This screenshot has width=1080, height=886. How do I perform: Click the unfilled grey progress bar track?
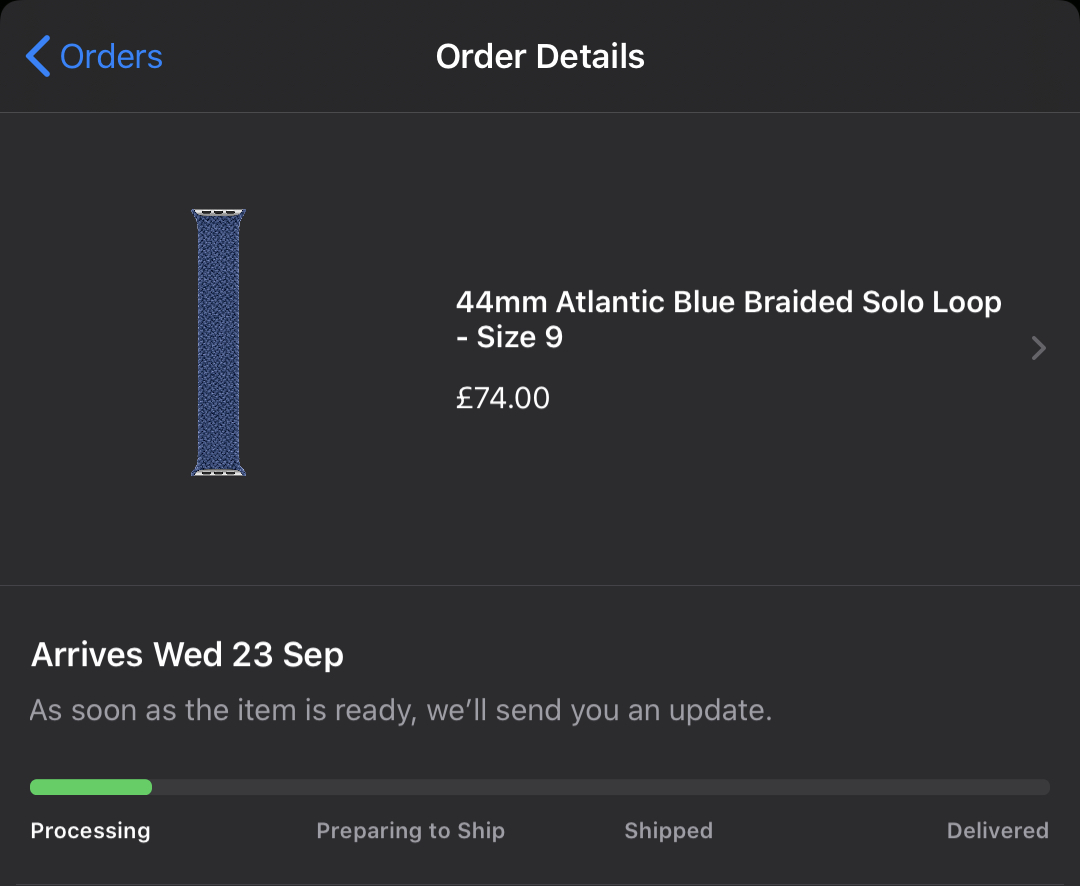click(x=601, y=787)
